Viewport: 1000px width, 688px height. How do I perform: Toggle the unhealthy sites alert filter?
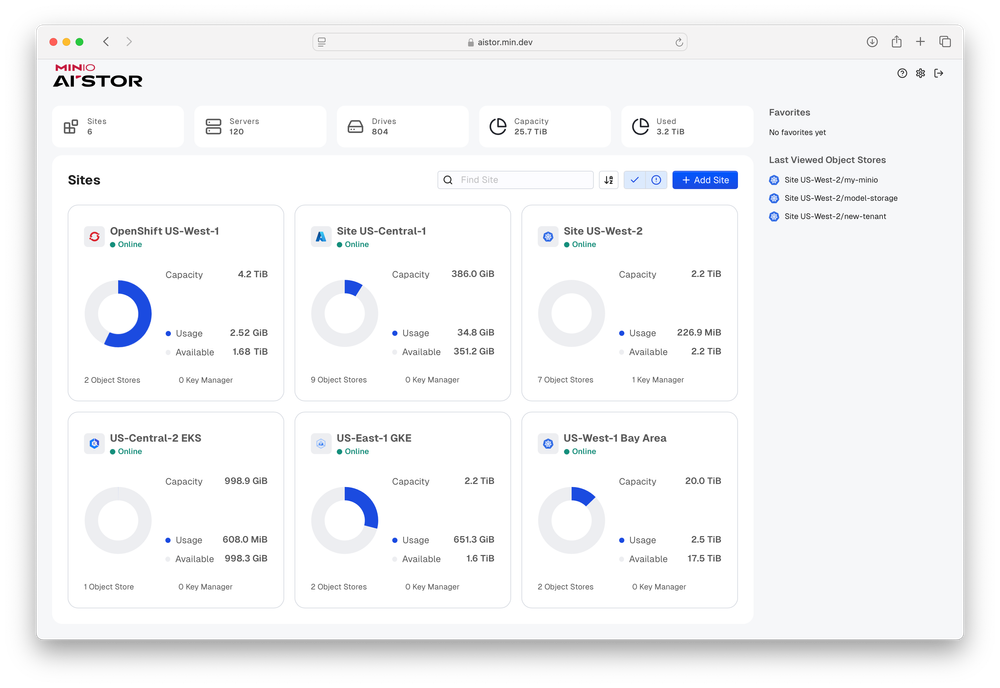655,179
